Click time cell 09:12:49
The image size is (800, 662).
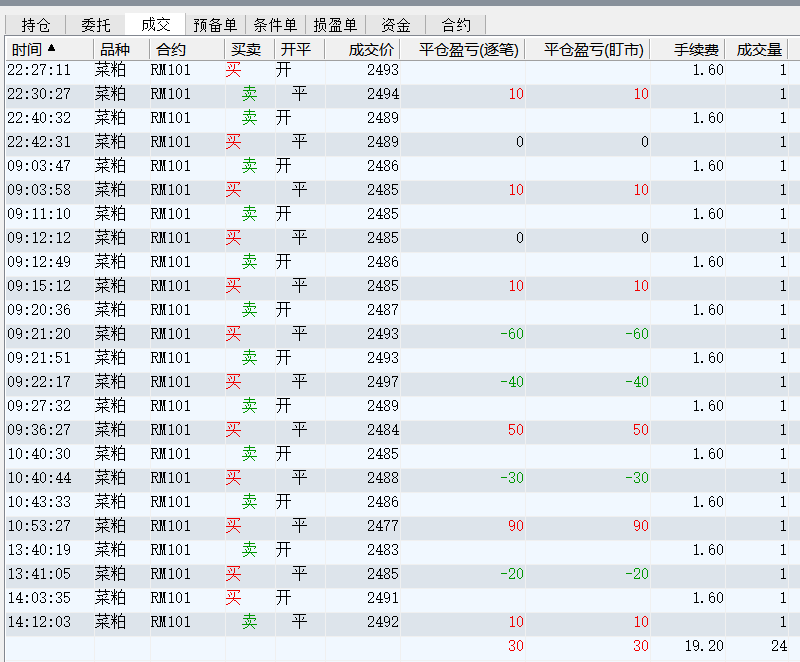39,262
